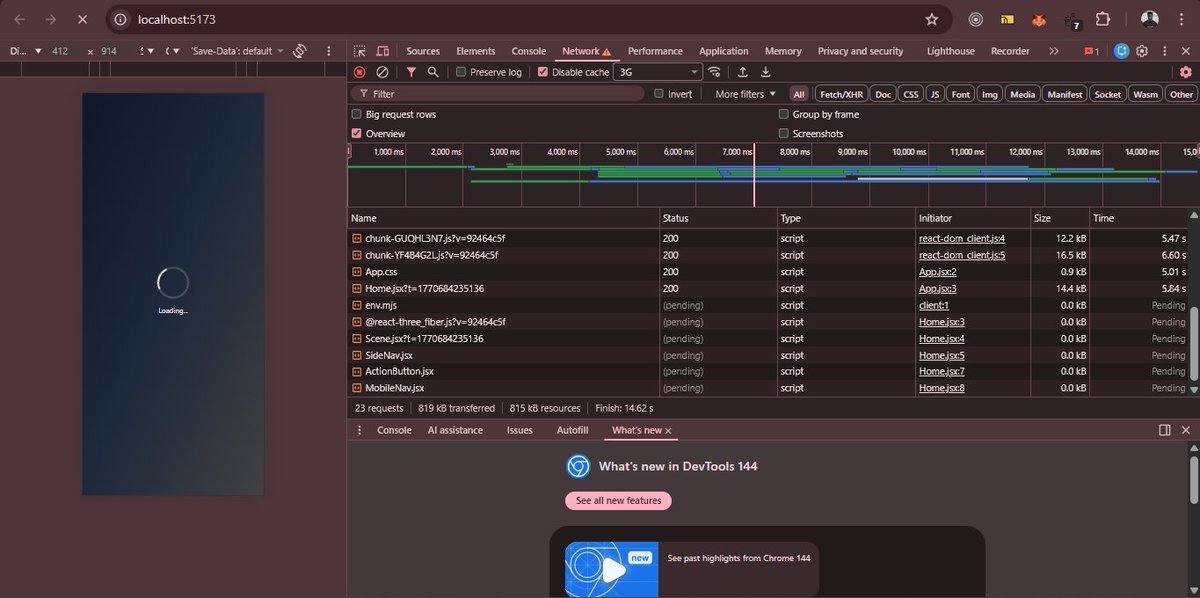Open Lighthouse tab
This screenshot has width=1200, height=598.
pyautogui.click(x=951, y=51)
